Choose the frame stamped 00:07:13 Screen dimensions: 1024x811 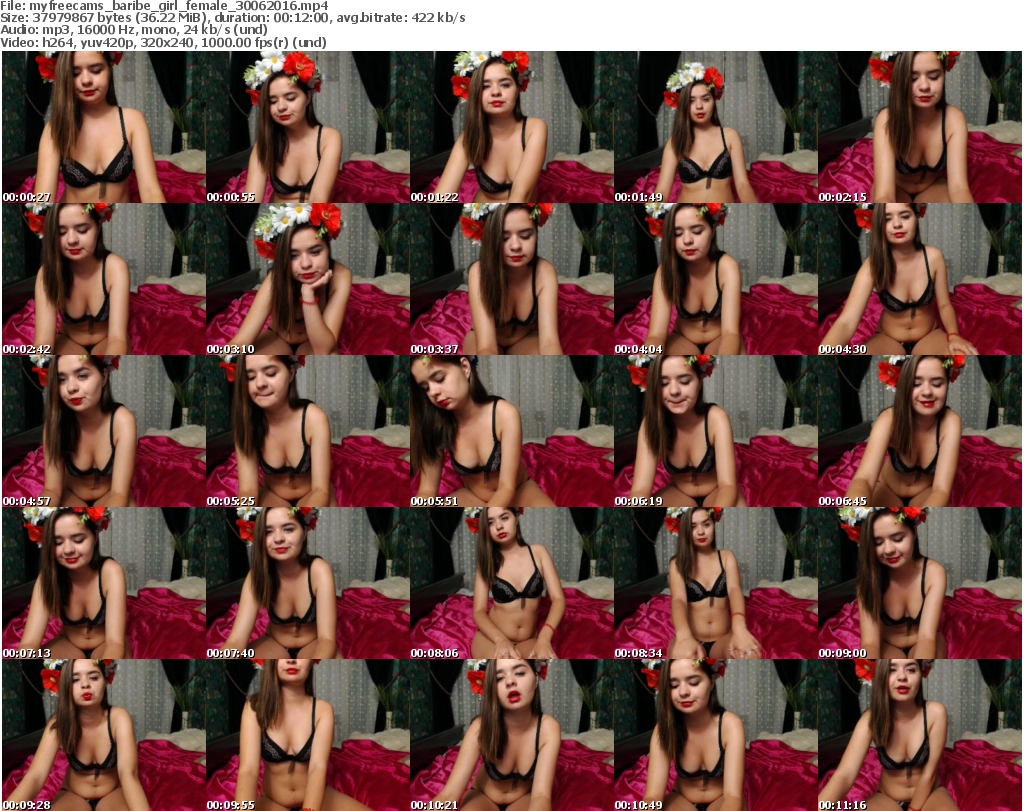point(104,584)
